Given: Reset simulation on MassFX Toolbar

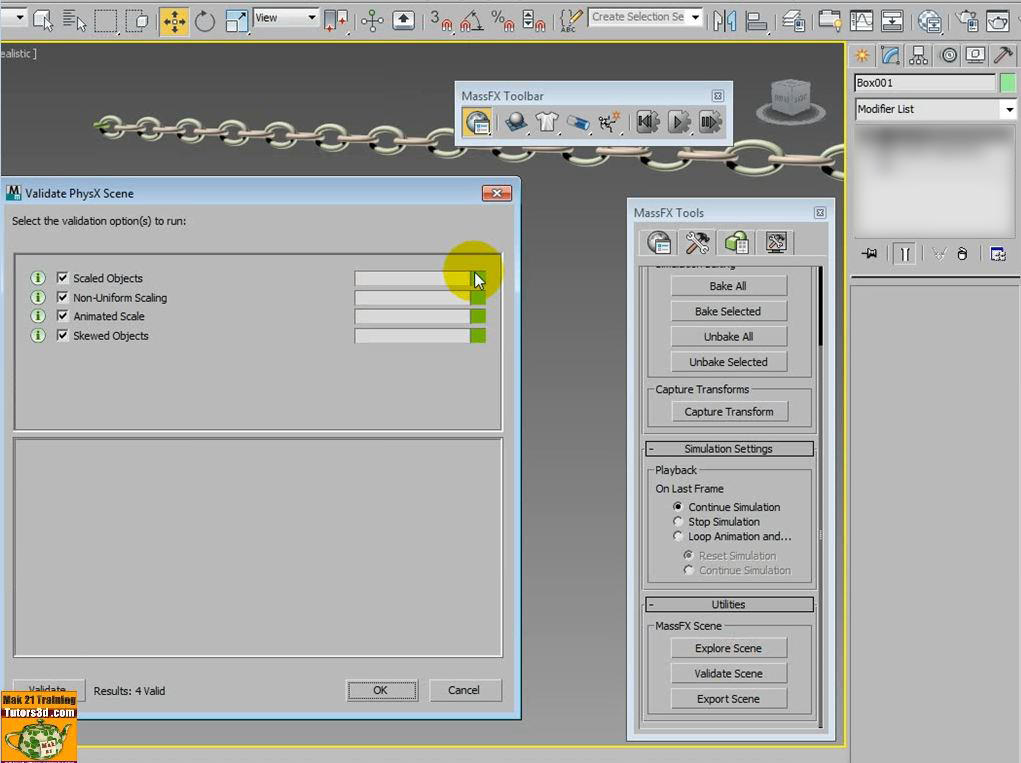Looking at the screenshot, I should (x=647, y=122).
